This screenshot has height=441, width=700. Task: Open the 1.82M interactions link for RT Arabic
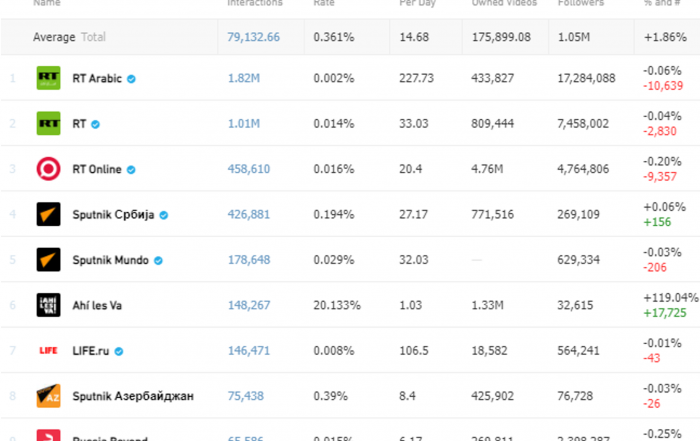244,79
